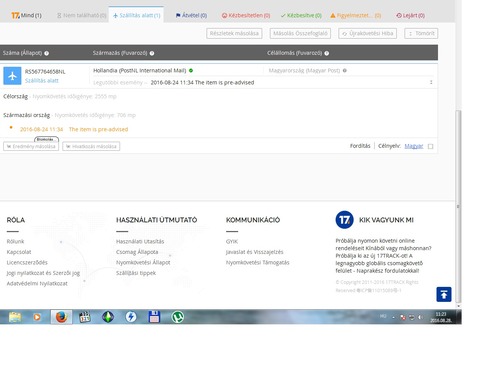
Task: Click the page vertical scrollbar thumb
Action: tap(458, 207)
